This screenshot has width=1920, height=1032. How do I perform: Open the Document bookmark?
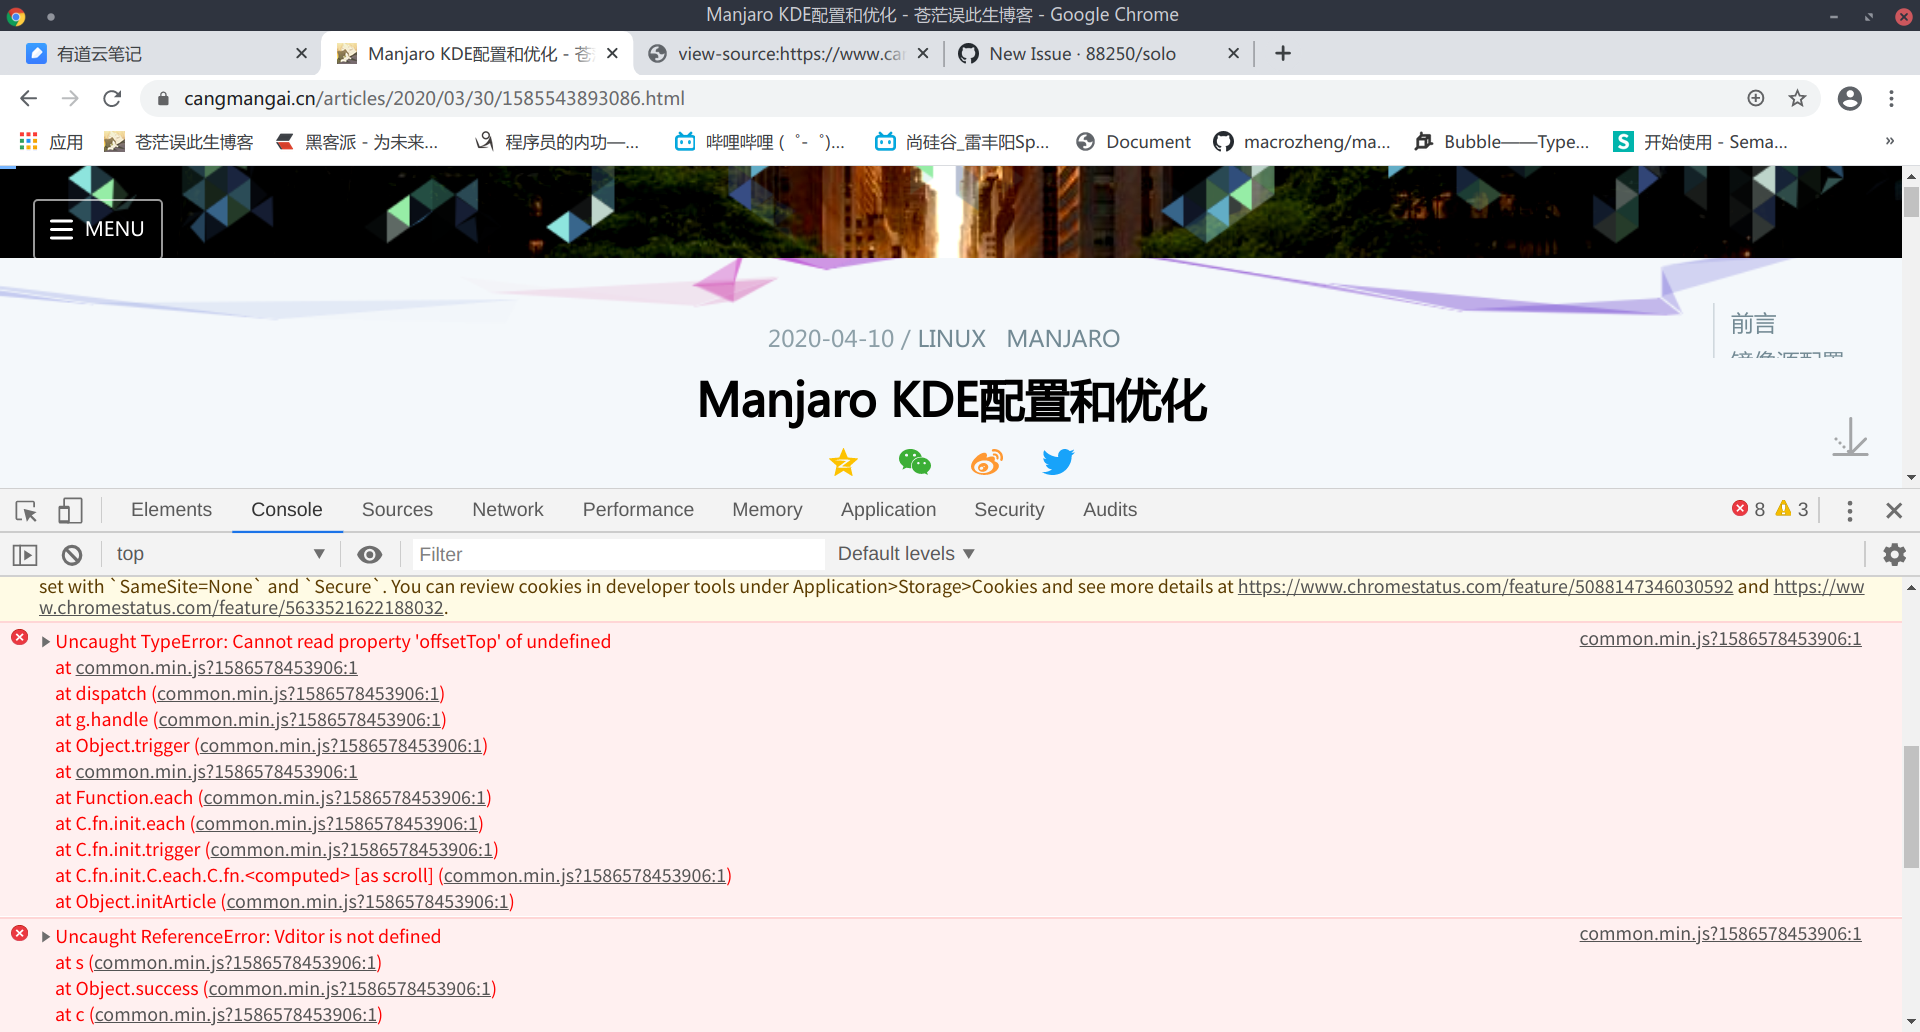1134,141
